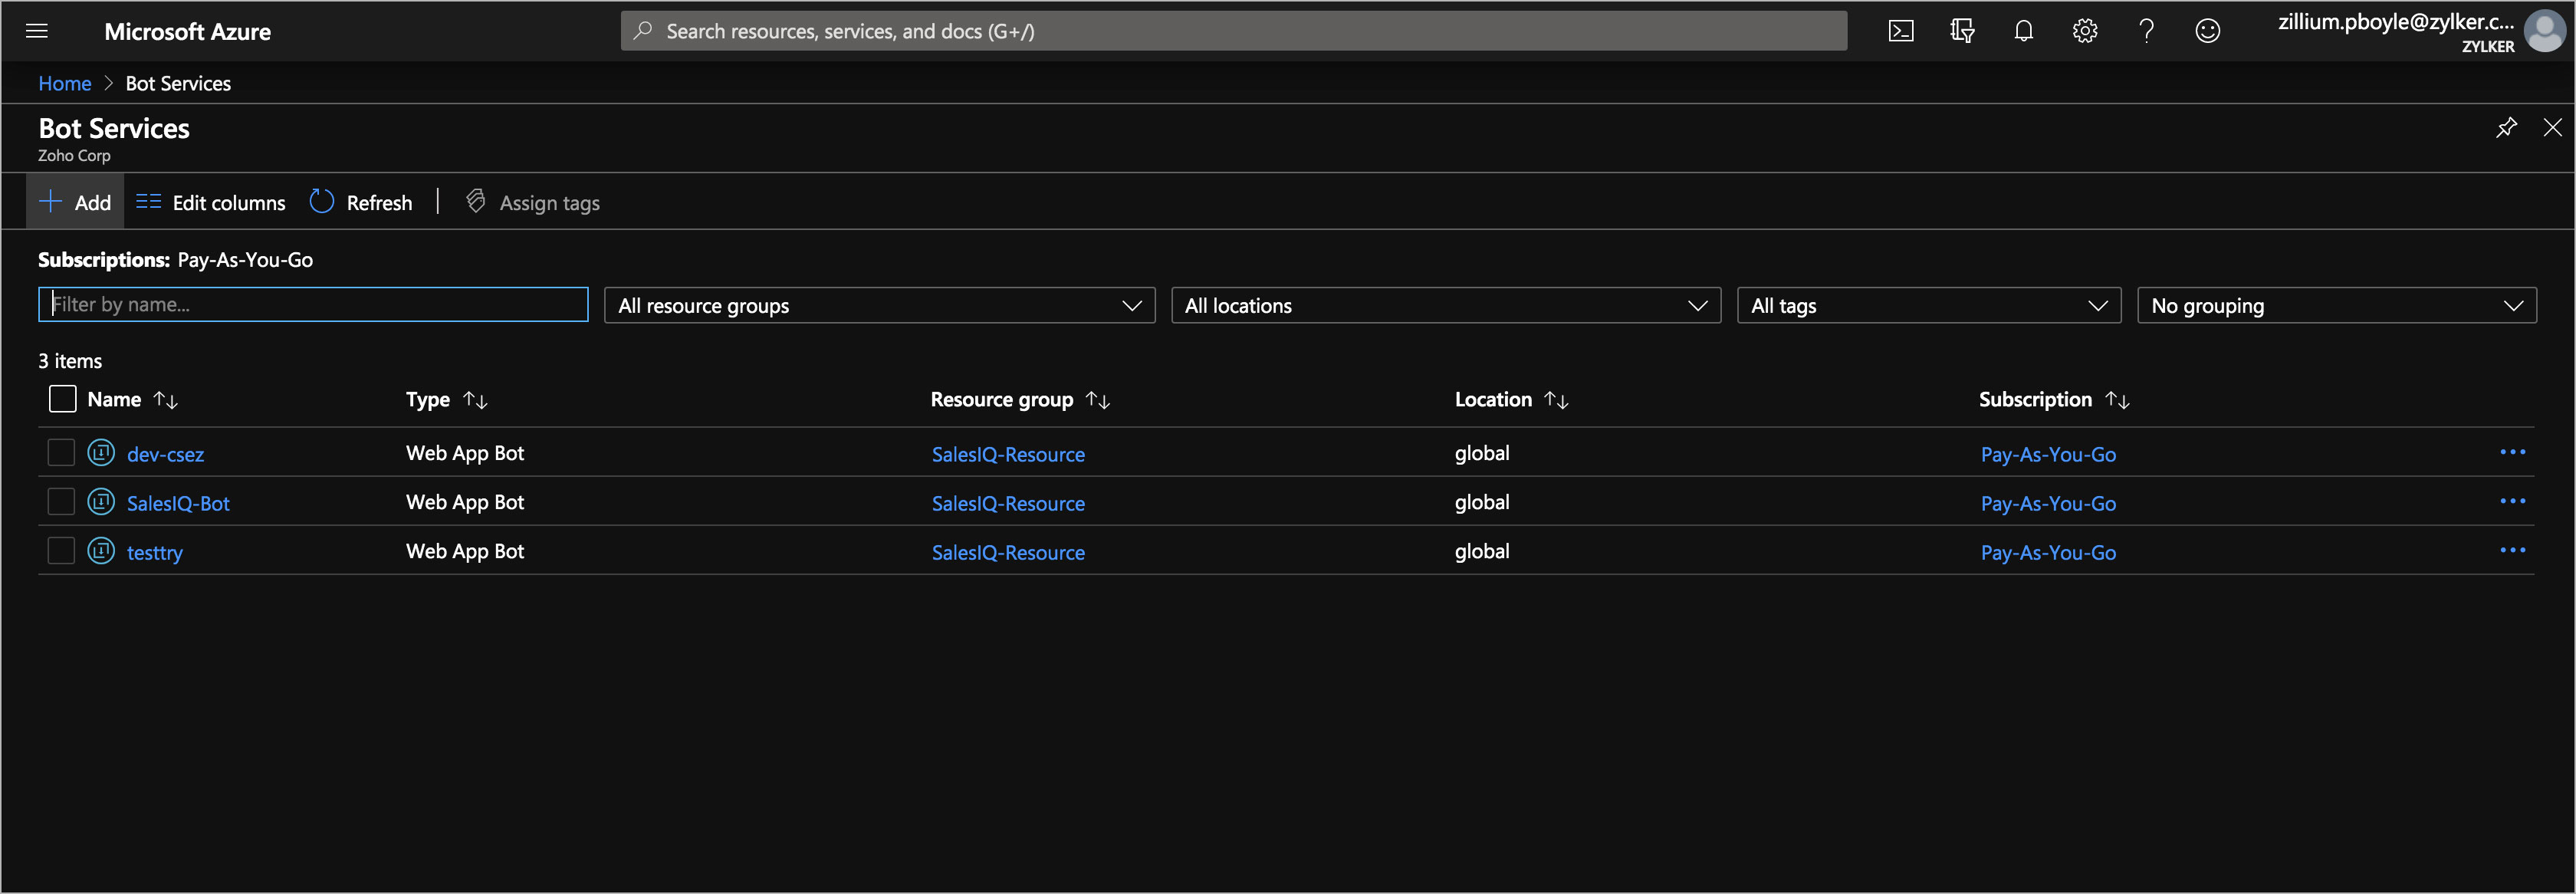The height and width of the screenshot is (894, 2576).
Task: Open the Directory and subscription filter icon
Action: click(x=1962, y=31)
